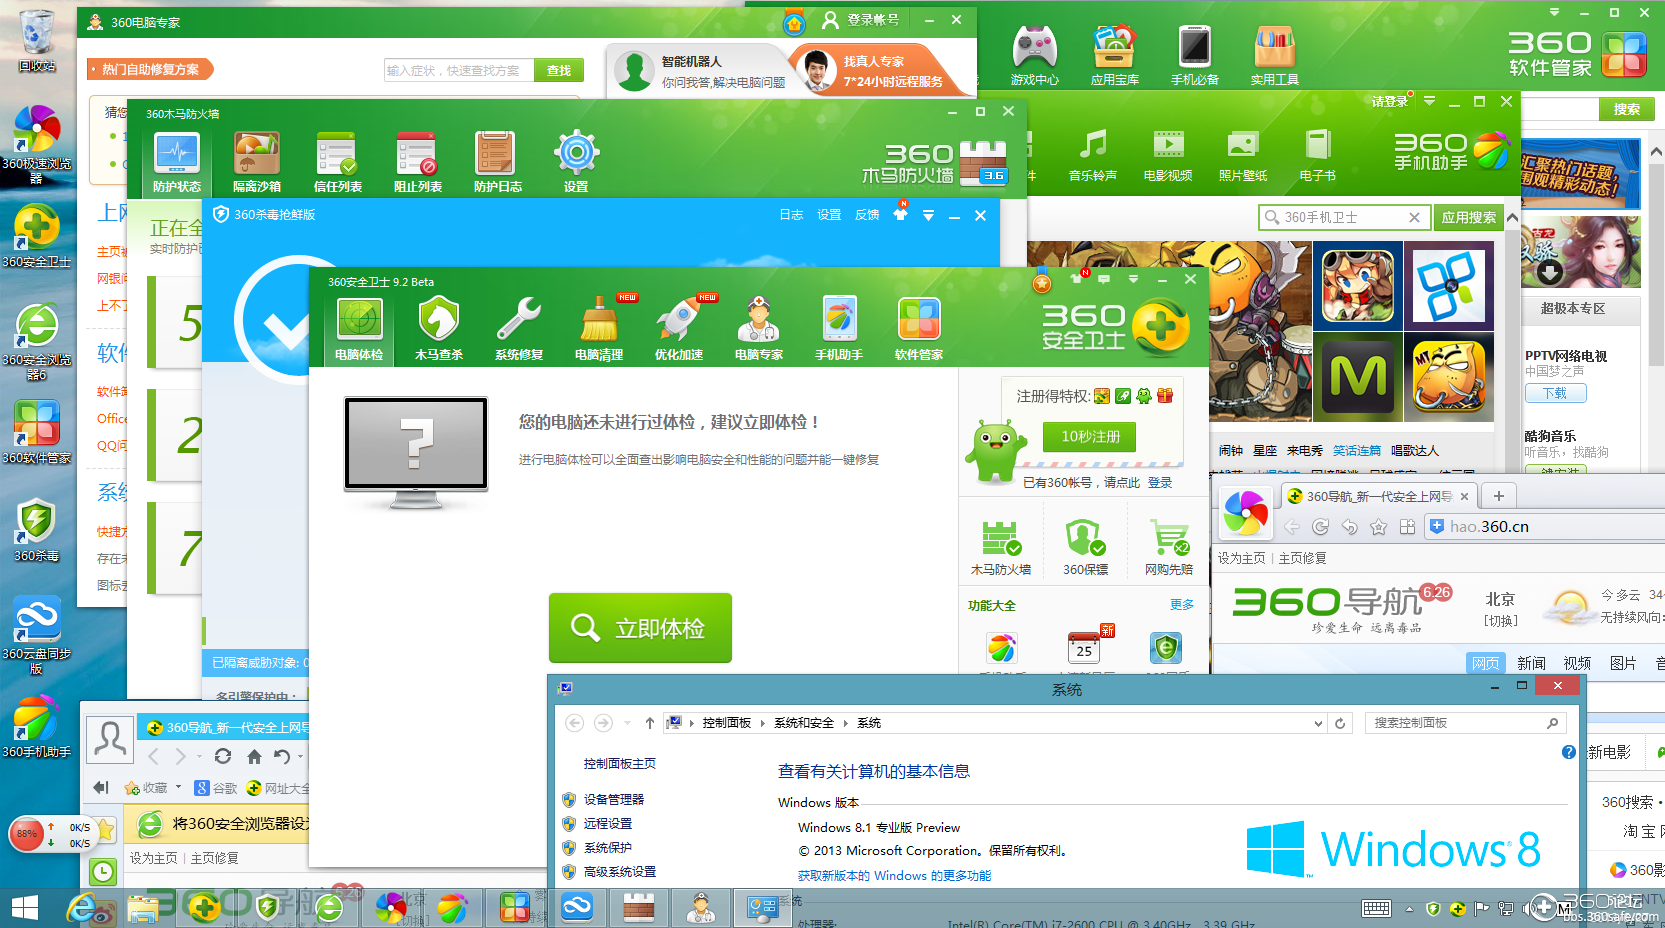
Task: Open Internet Explorer from taskbar
Action: 84,908
